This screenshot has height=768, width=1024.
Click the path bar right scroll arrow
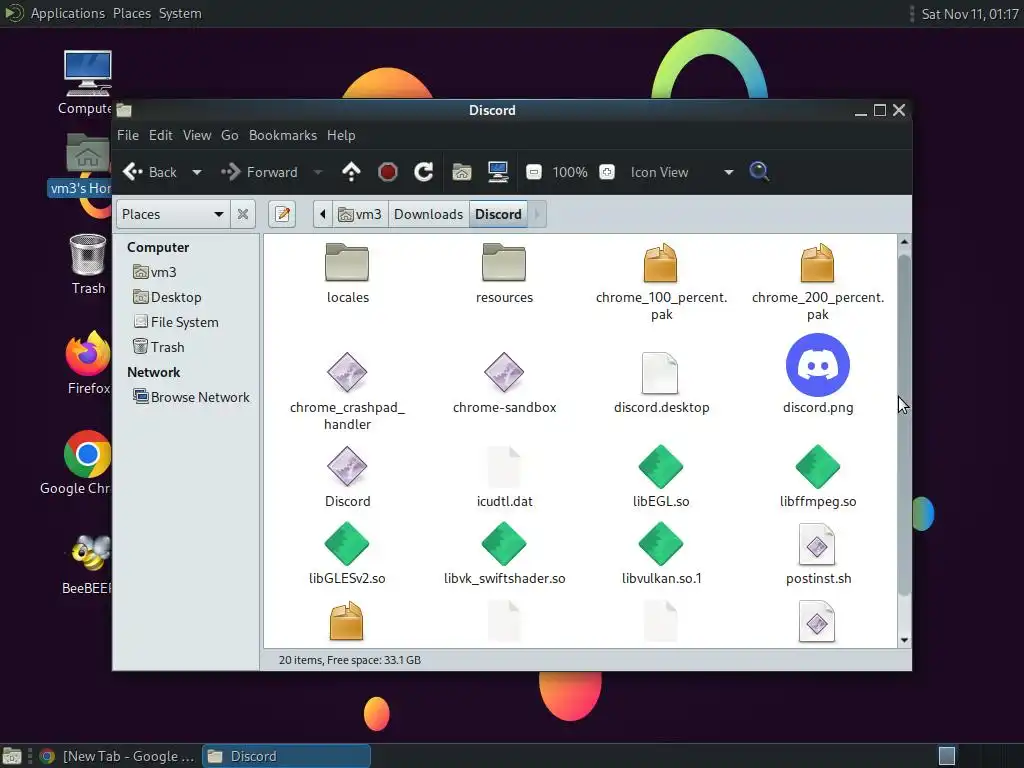pyautogui.click(x=537, y=214)
